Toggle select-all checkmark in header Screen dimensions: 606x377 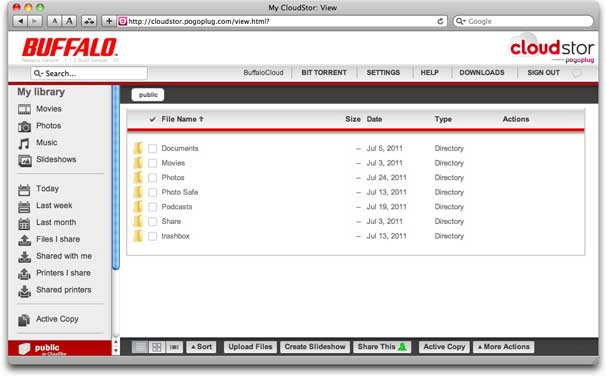coord(153,119)
